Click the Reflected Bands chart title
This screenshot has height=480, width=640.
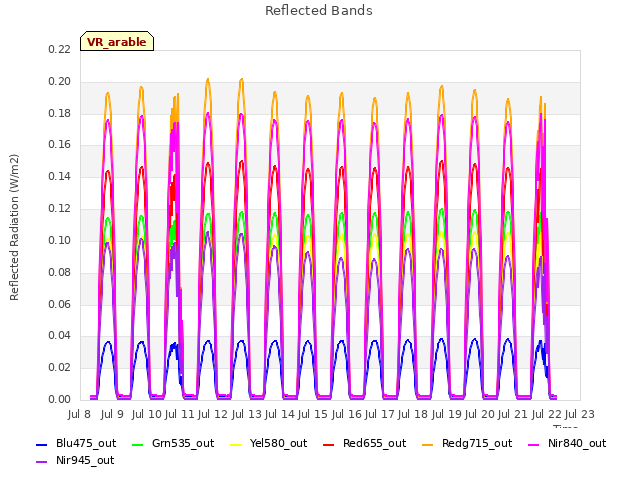tap(319, 11)
